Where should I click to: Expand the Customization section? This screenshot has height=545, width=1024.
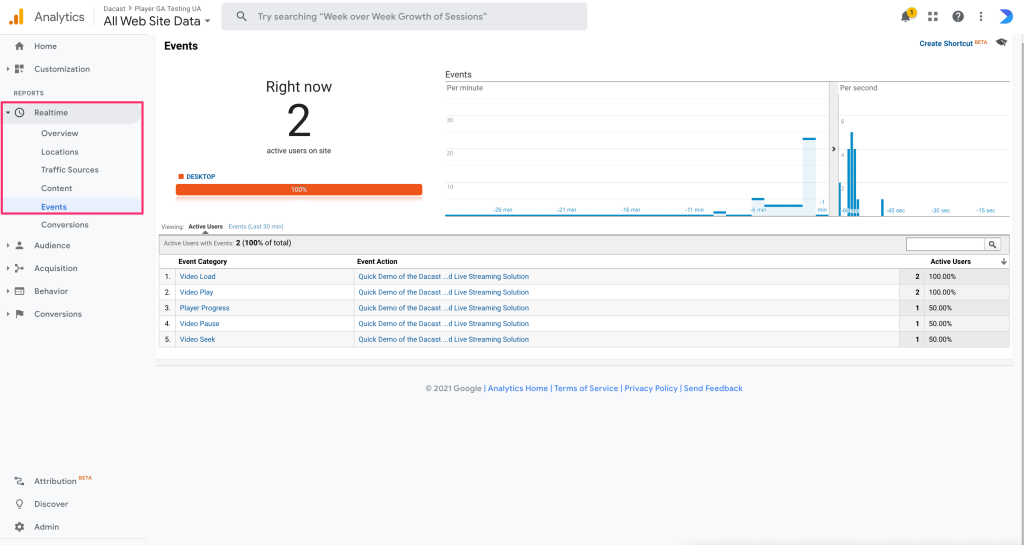(8, 69)
